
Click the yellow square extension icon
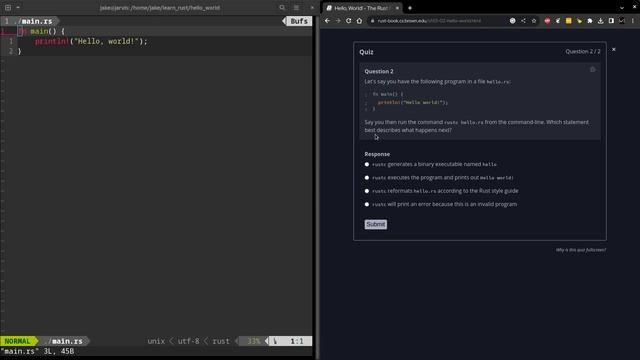click(x=569, y=20)
